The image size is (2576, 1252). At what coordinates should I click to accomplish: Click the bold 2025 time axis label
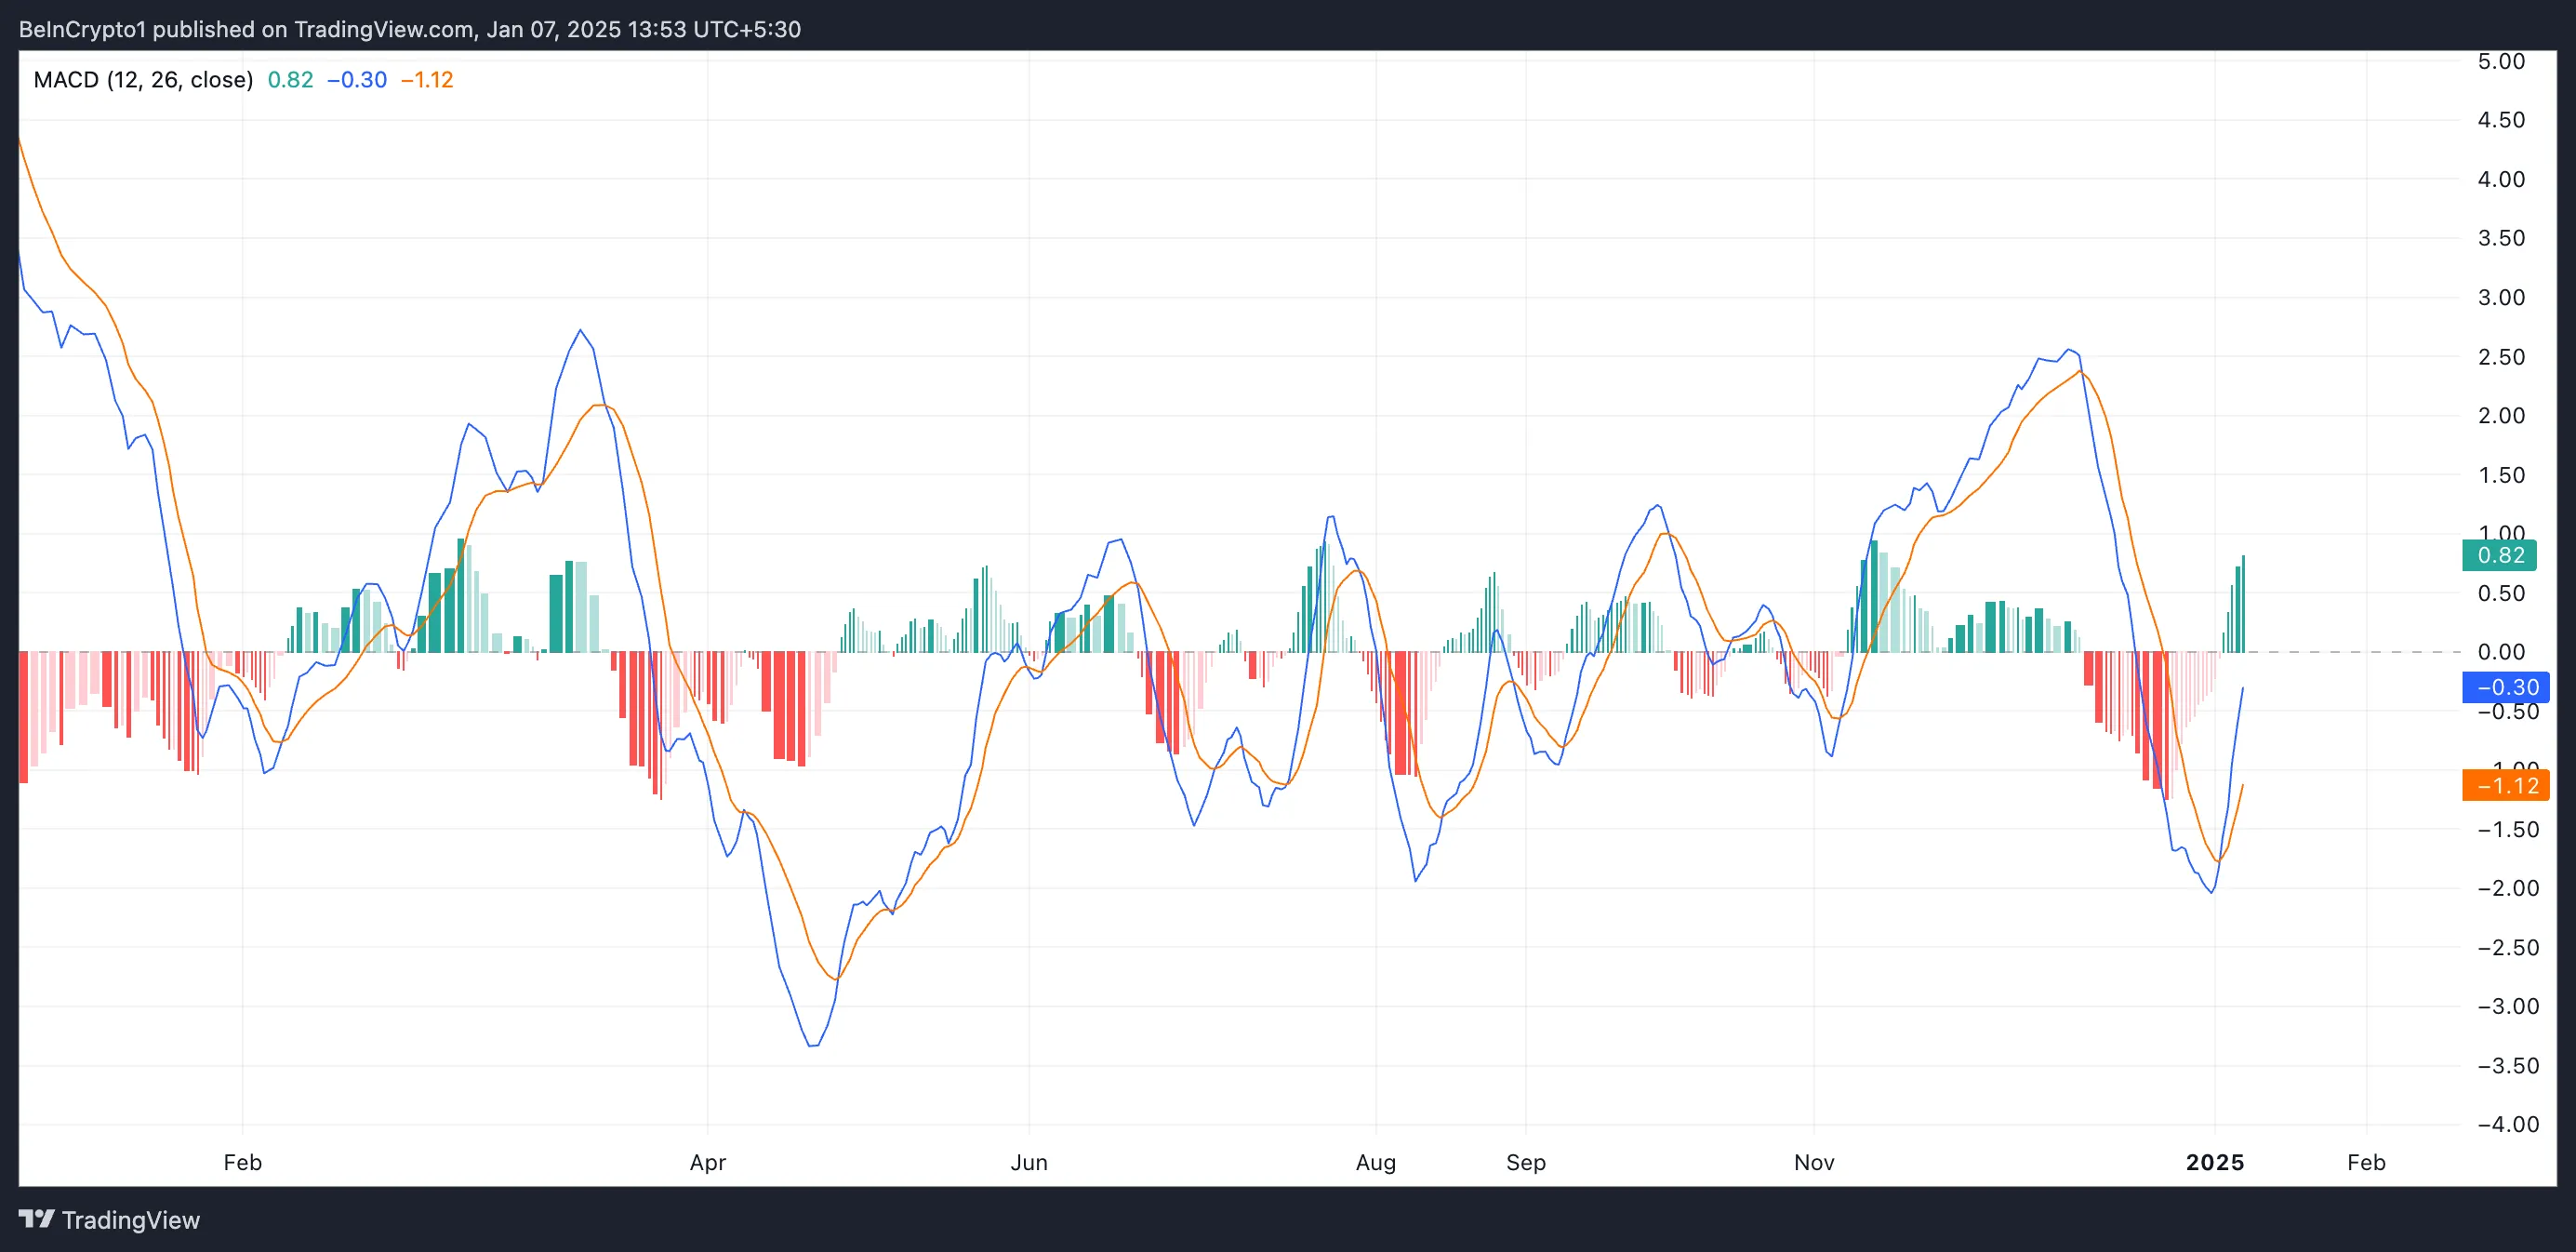coord(2215,1162)
